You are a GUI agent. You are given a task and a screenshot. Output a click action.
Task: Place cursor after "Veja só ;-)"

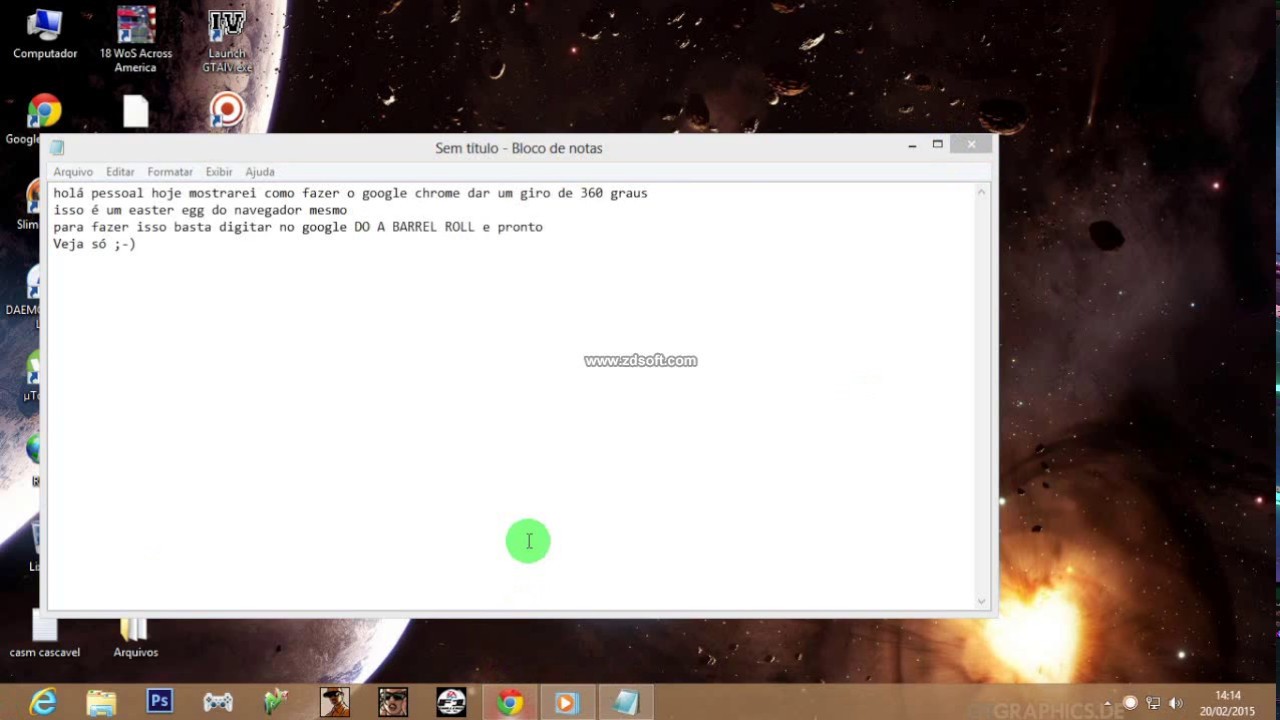[137, 244]
